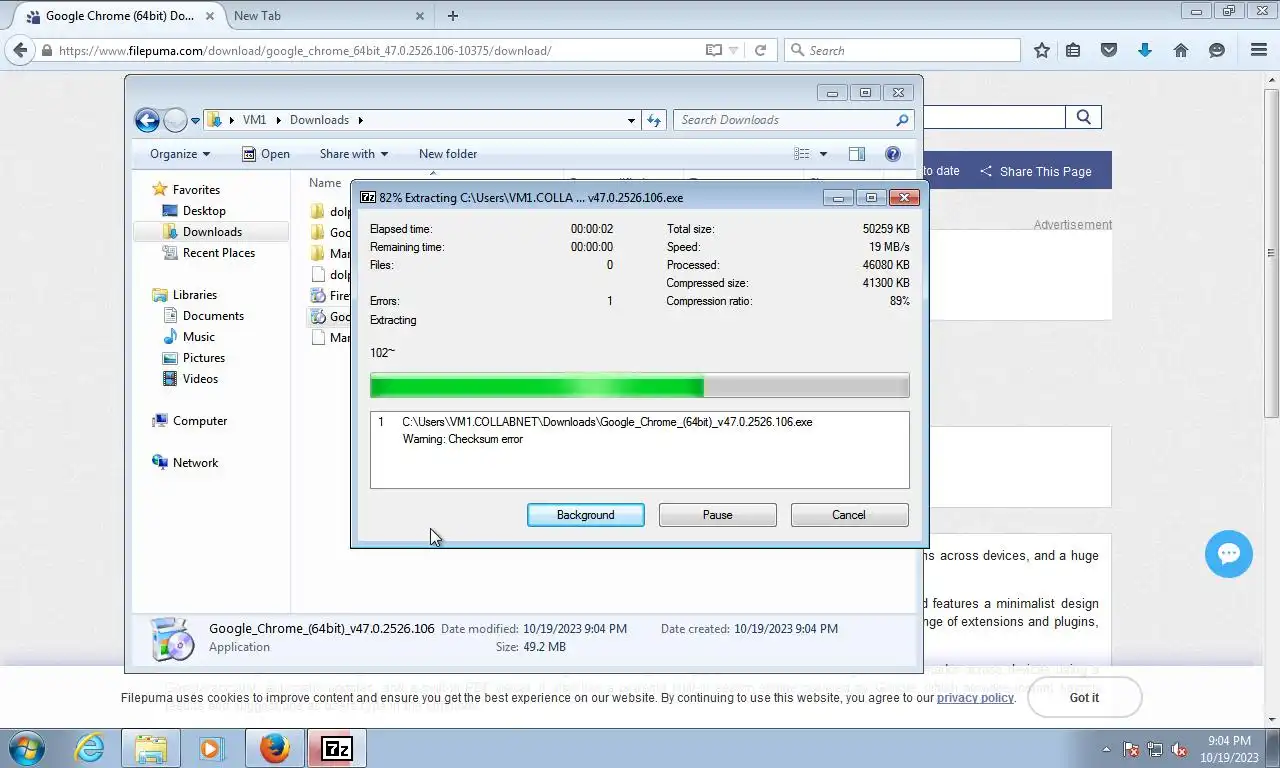The width and height of the screenshot is (1280, 768).
Task: Open Documents library
Action: click(212, 316)
